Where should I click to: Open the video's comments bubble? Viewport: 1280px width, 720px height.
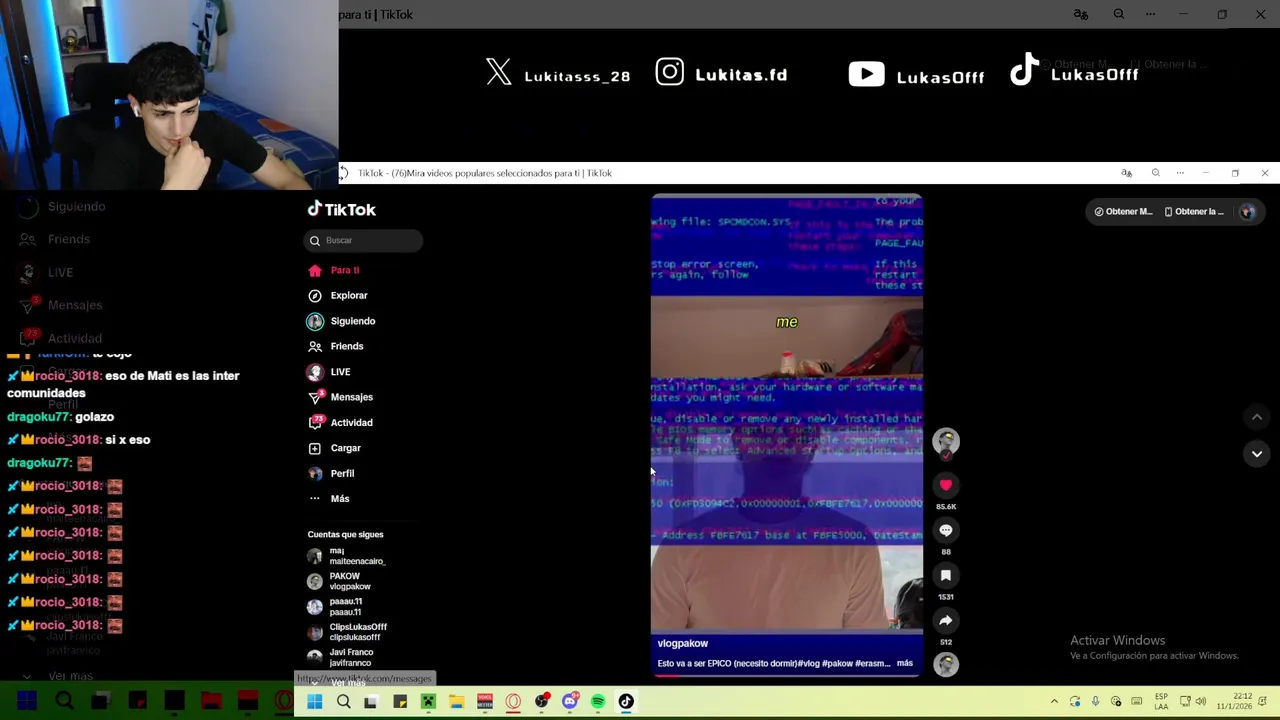(x=945, y=530)
